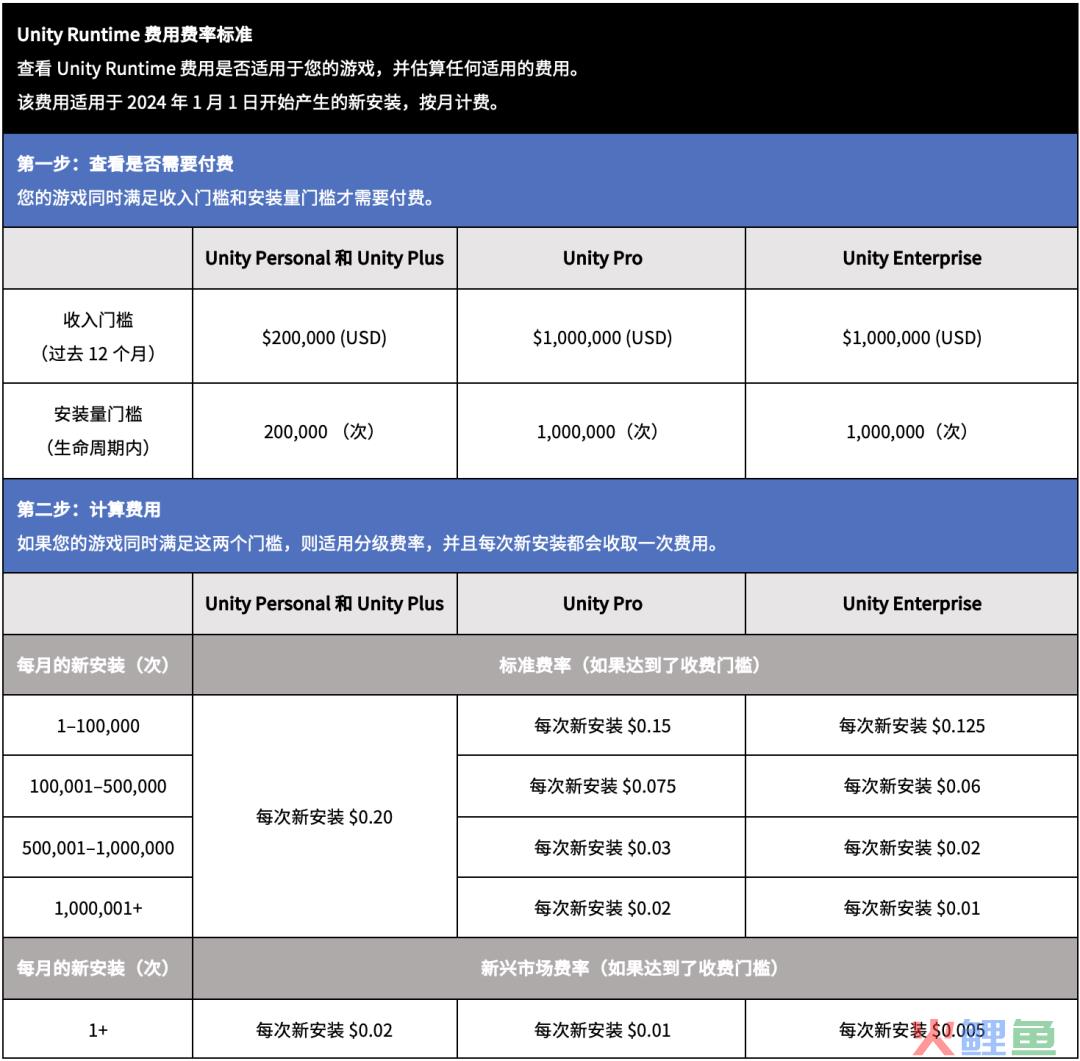Click Unity Pro "每次新安装 $0.02" in 1,000,001+ row
Image resolution: width=1080 pixels, height=1061 pixels.
[602, 908]
